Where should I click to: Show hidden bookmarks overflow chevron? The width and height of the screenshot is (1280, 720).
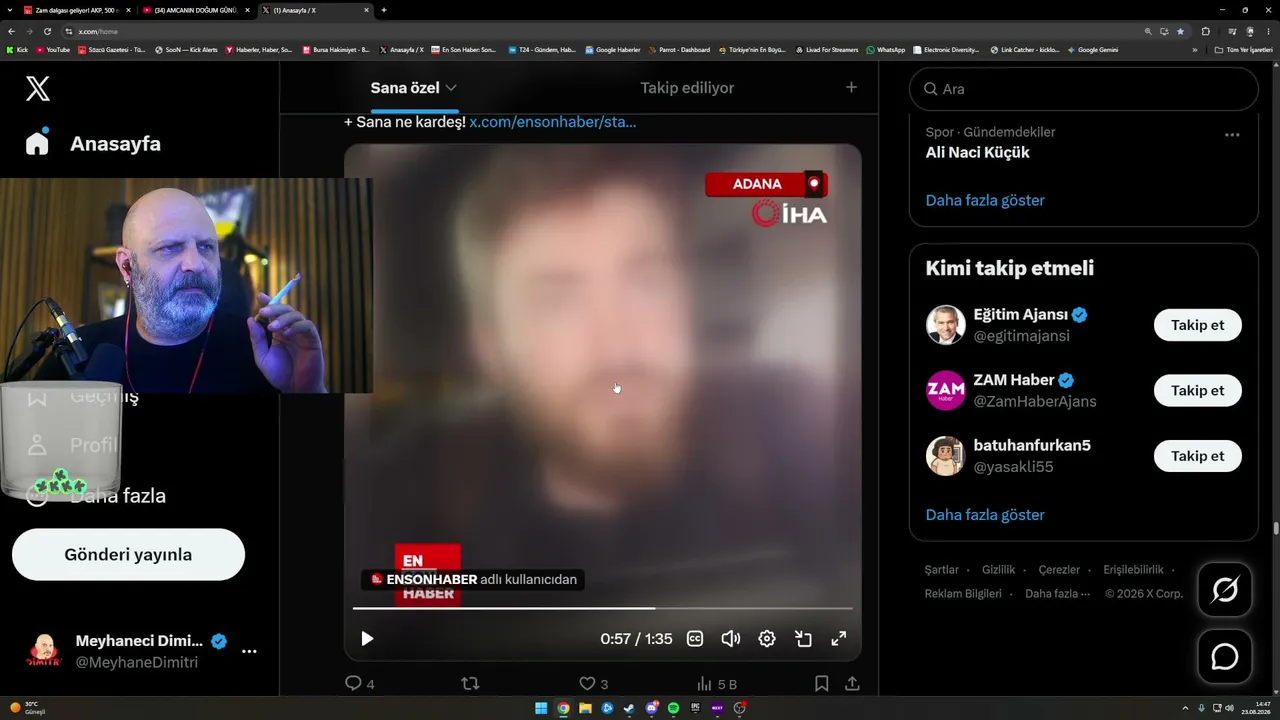(1195, 49)
